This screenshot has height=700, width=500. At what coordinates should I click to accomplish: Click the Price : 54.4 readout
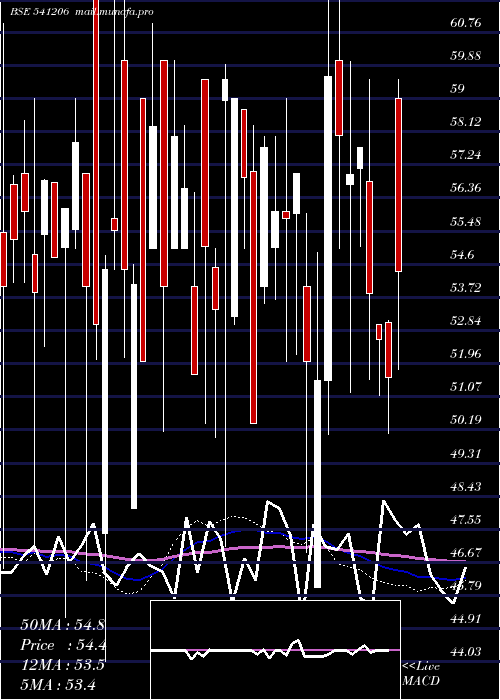tap(62, 646)
